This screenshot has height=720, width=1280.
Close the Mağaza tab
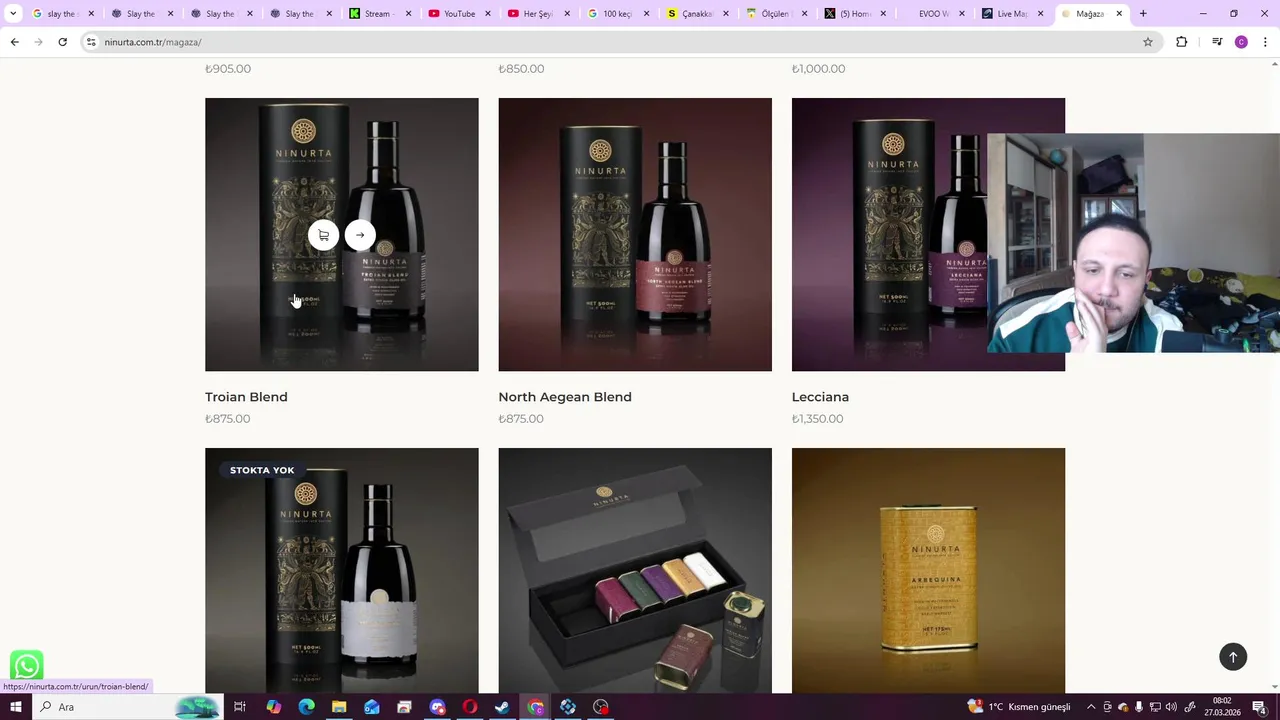pyautogui.click(x=1119, y=14)
